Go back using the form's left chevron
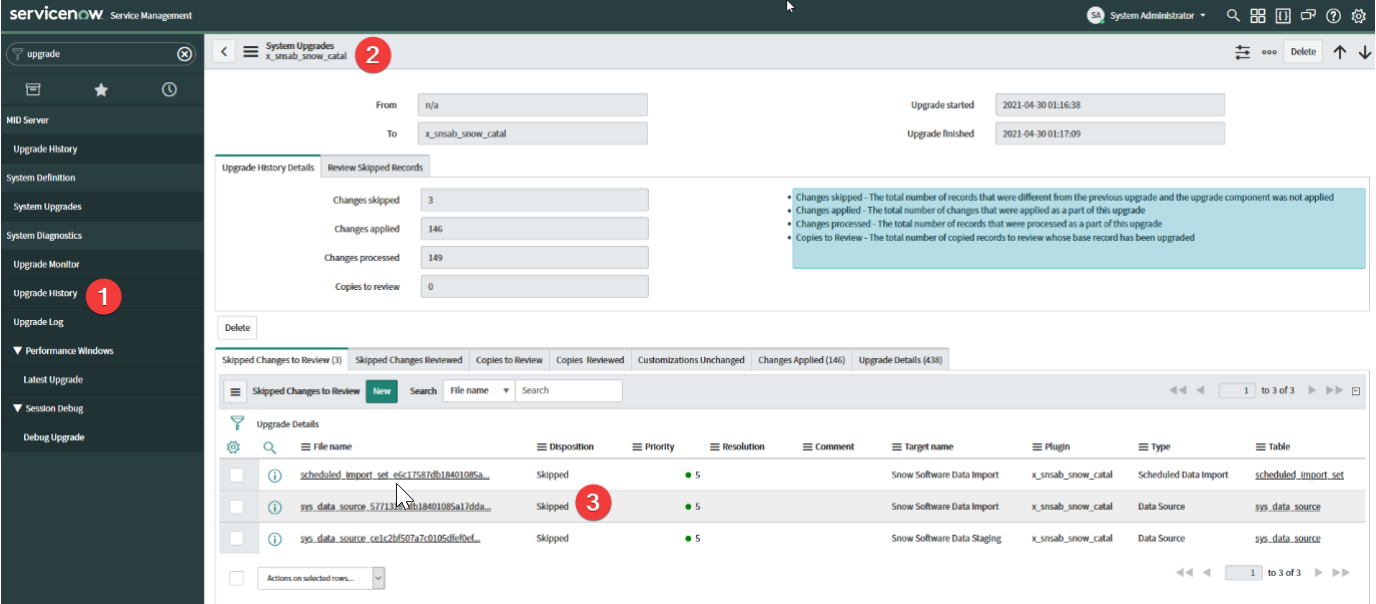The width and height of the screenshot is (1376, 604). [224, 51]
